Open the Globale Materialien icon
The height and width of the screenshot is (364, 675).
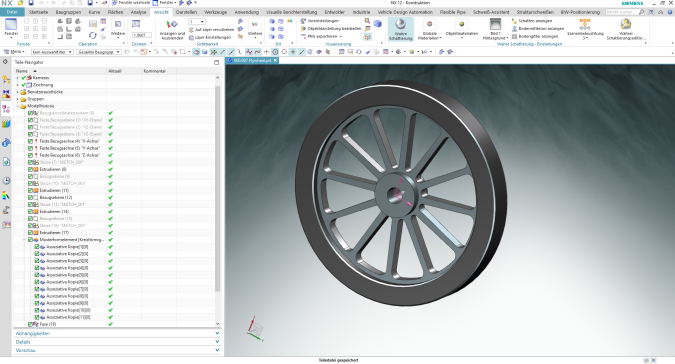point(429,25)
